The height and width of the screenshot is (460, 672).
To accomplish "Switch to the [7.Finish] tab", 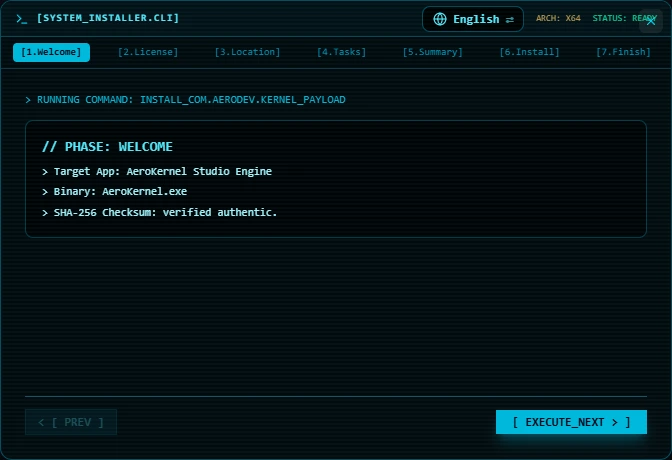I will click(x=623, y=52).
